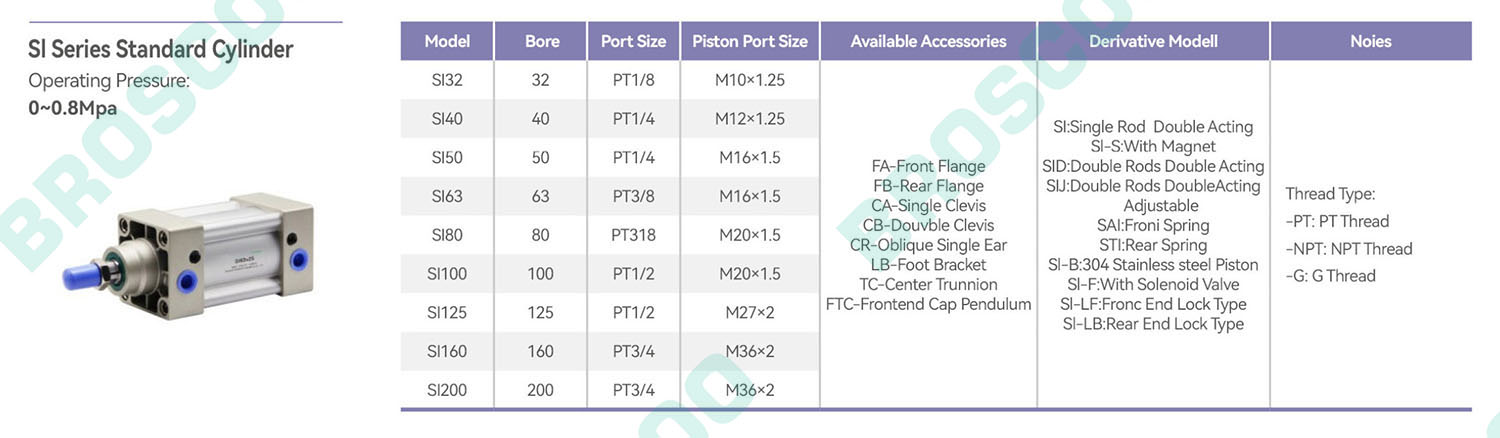Select the SI200 model cell
Screen dimensions: 1500x438
click(447, 390)
